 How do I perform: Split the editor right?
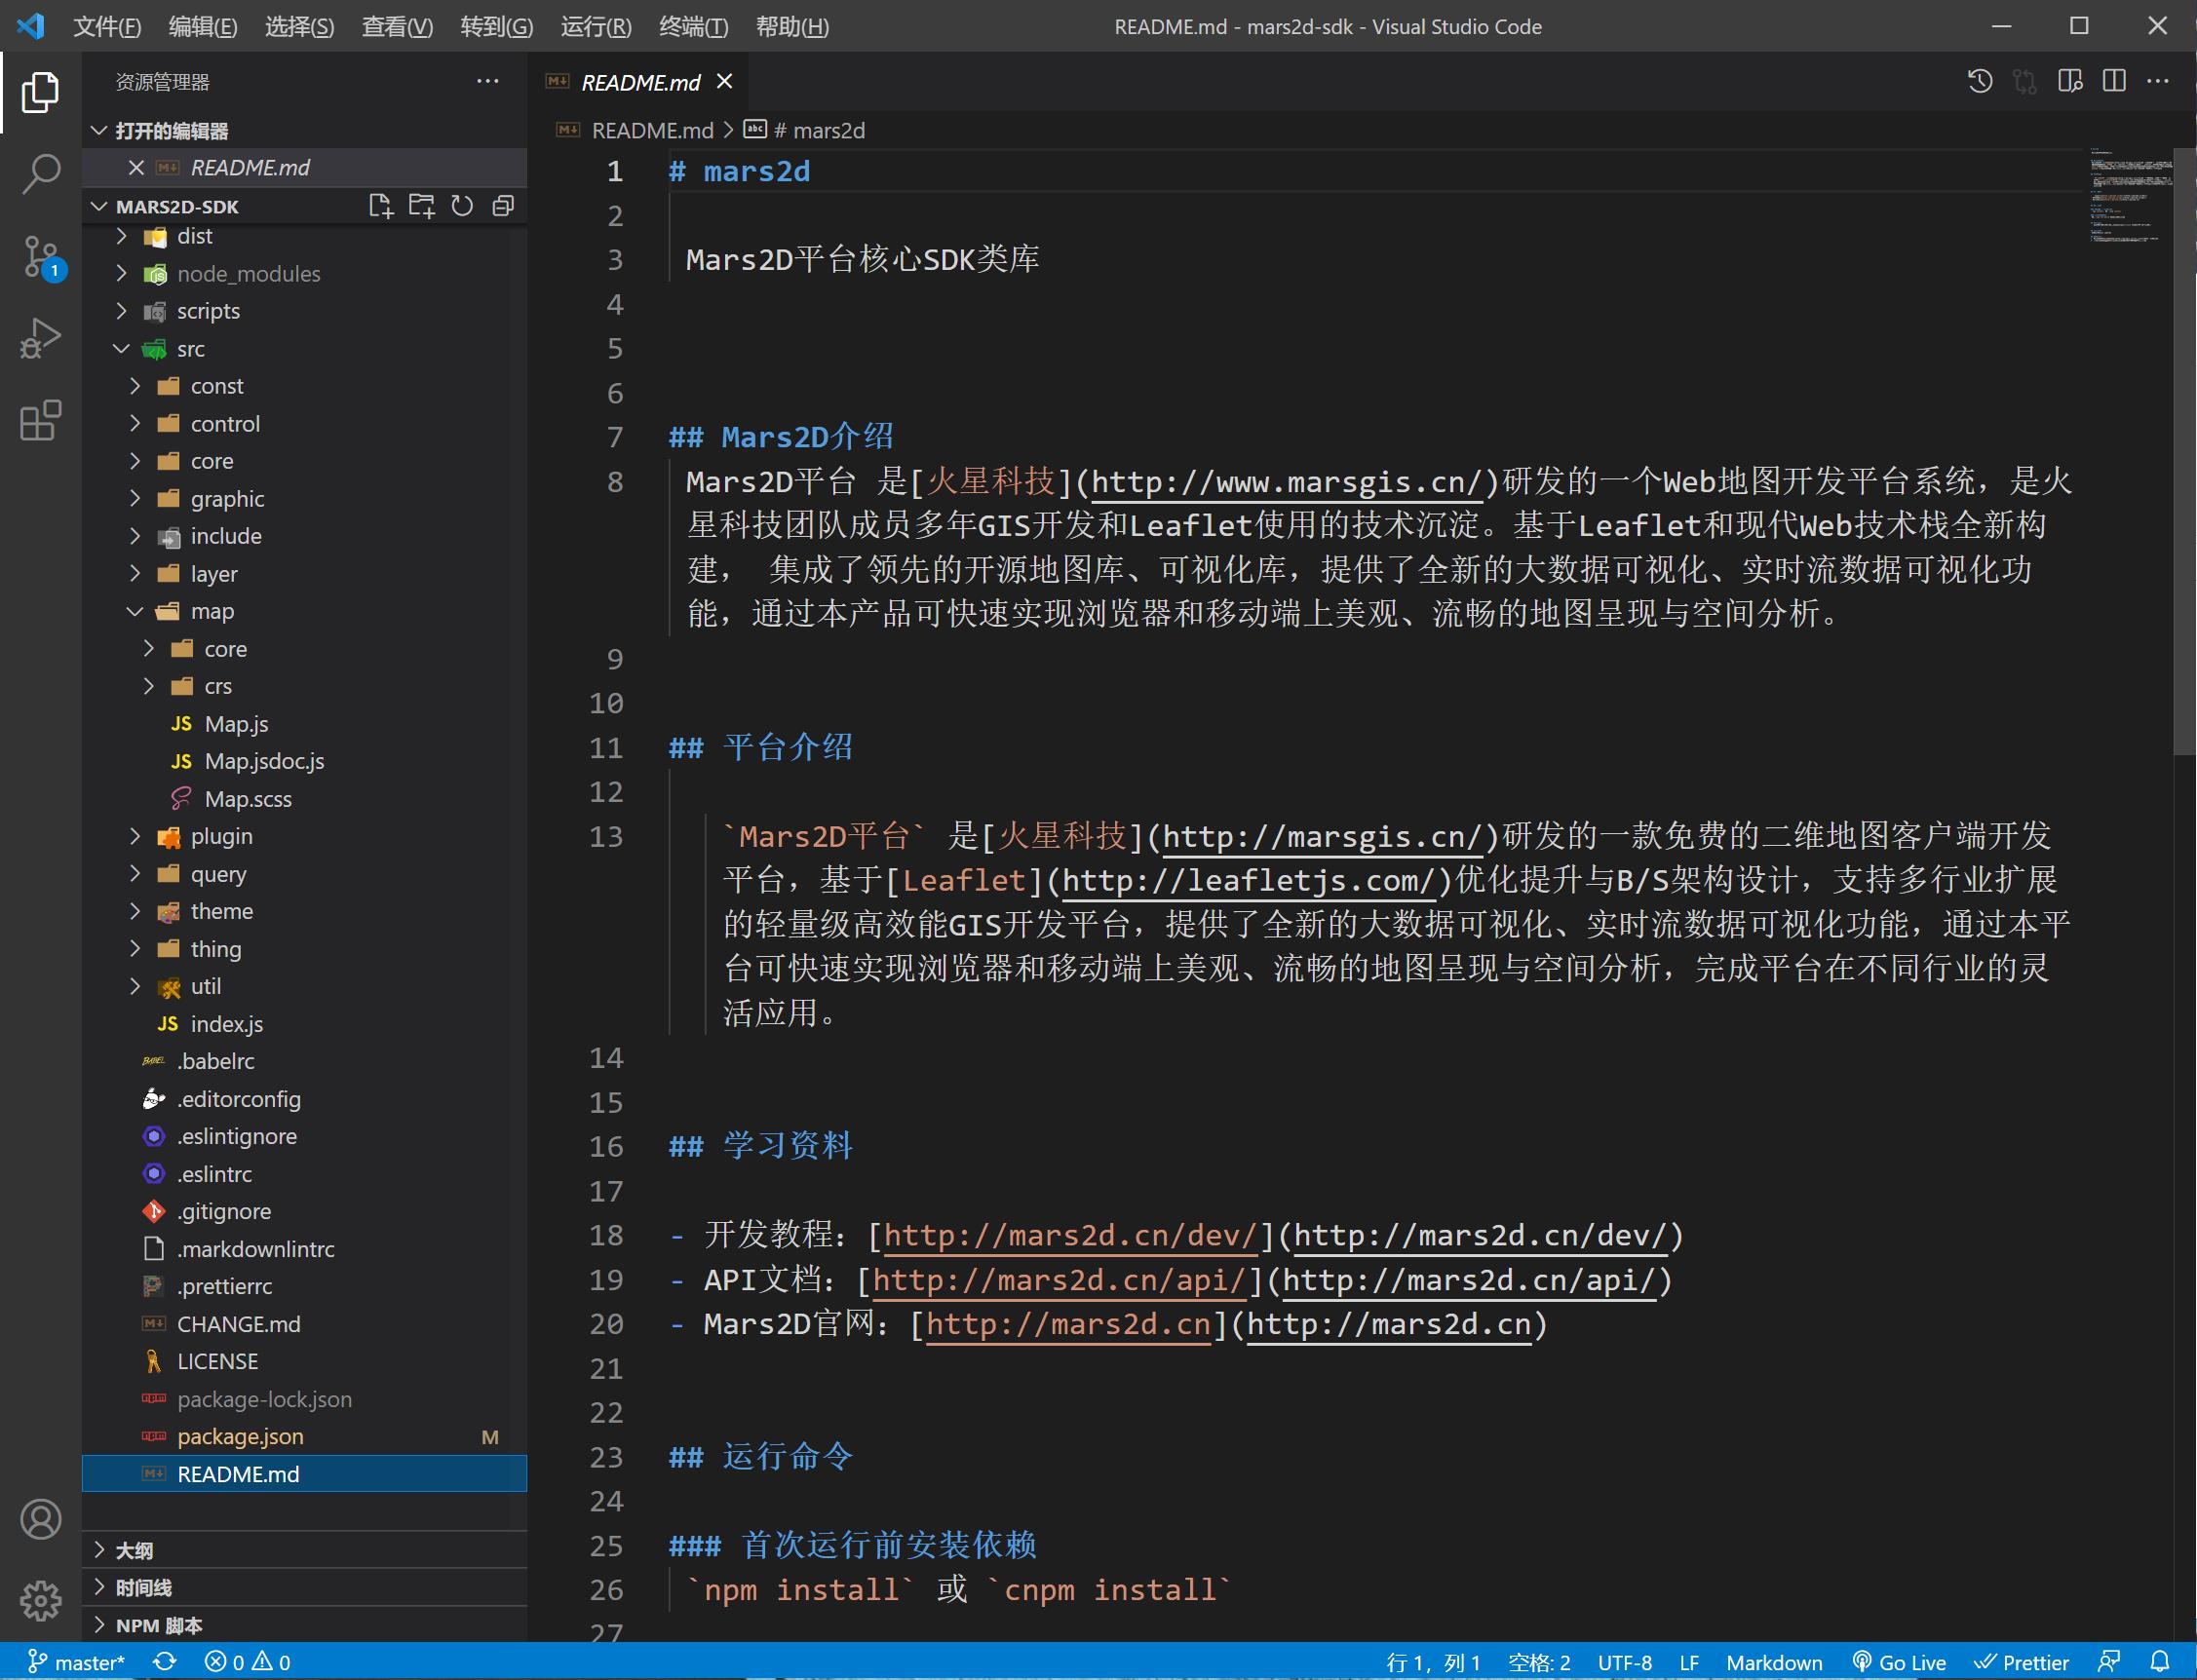pos(2114,81)
